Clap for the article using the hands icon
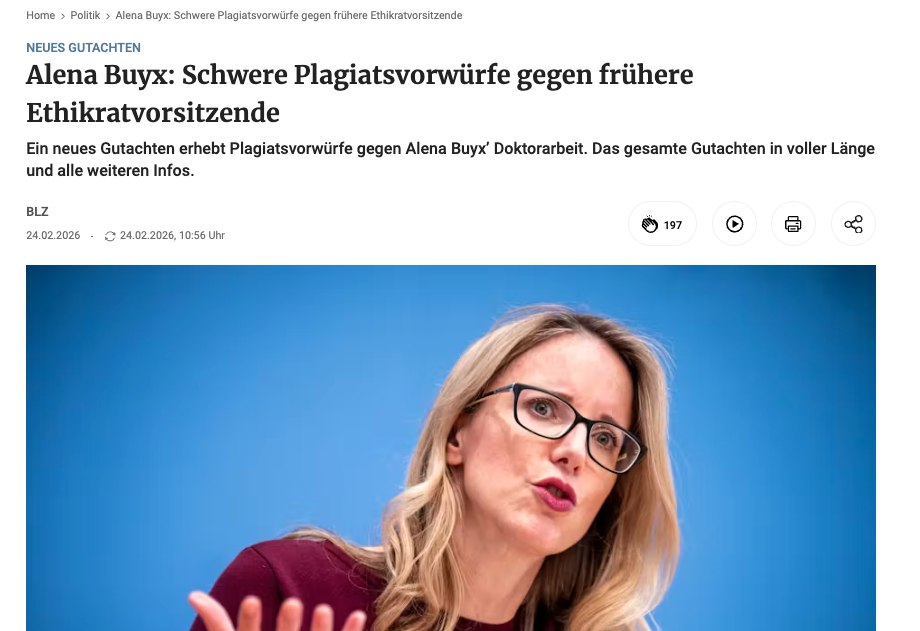This screenshot has height=631, width=920. click(x=650, y=224)
